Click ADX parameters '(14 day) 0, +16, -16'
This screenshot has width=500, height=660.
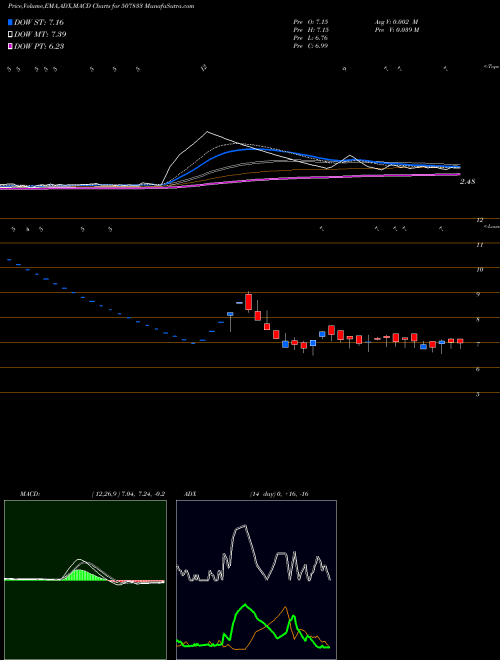click(279, 494)
